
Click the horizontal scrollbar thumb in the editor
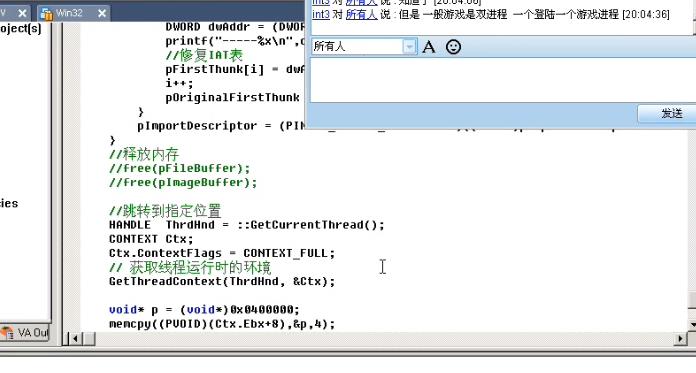click(88, 339)
